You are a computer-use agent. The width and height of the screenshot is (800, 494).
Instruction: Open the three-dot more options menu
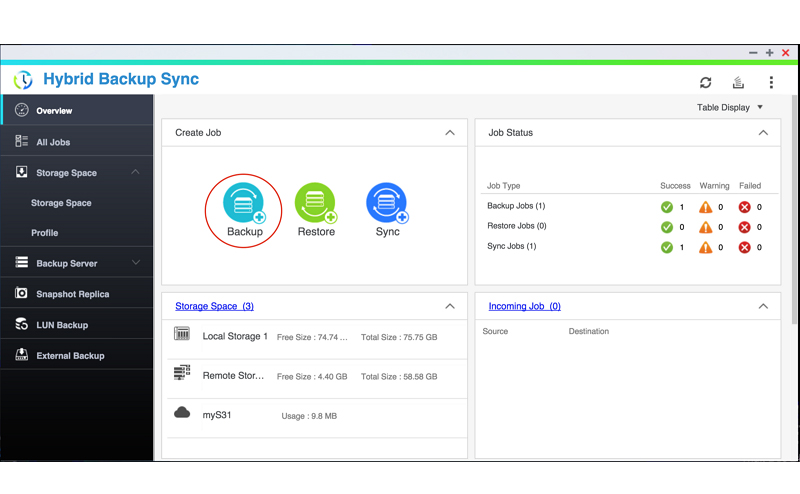(771, 82)
